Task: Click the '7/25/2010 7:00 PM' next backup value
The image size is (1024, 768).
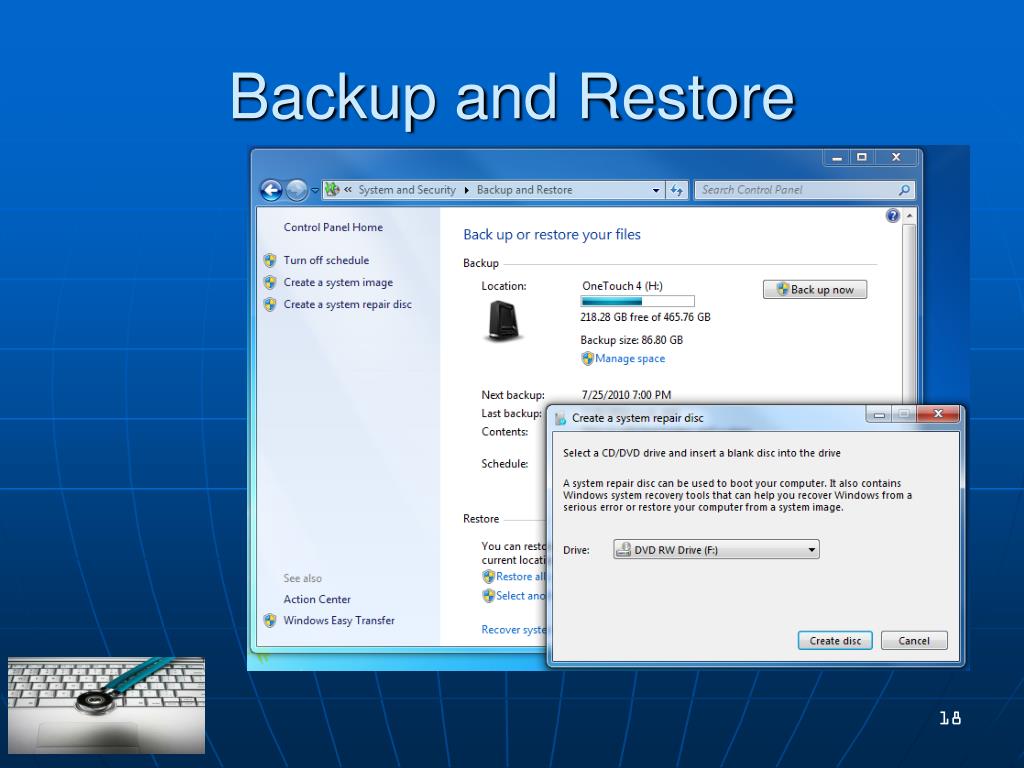Action: 626,395
